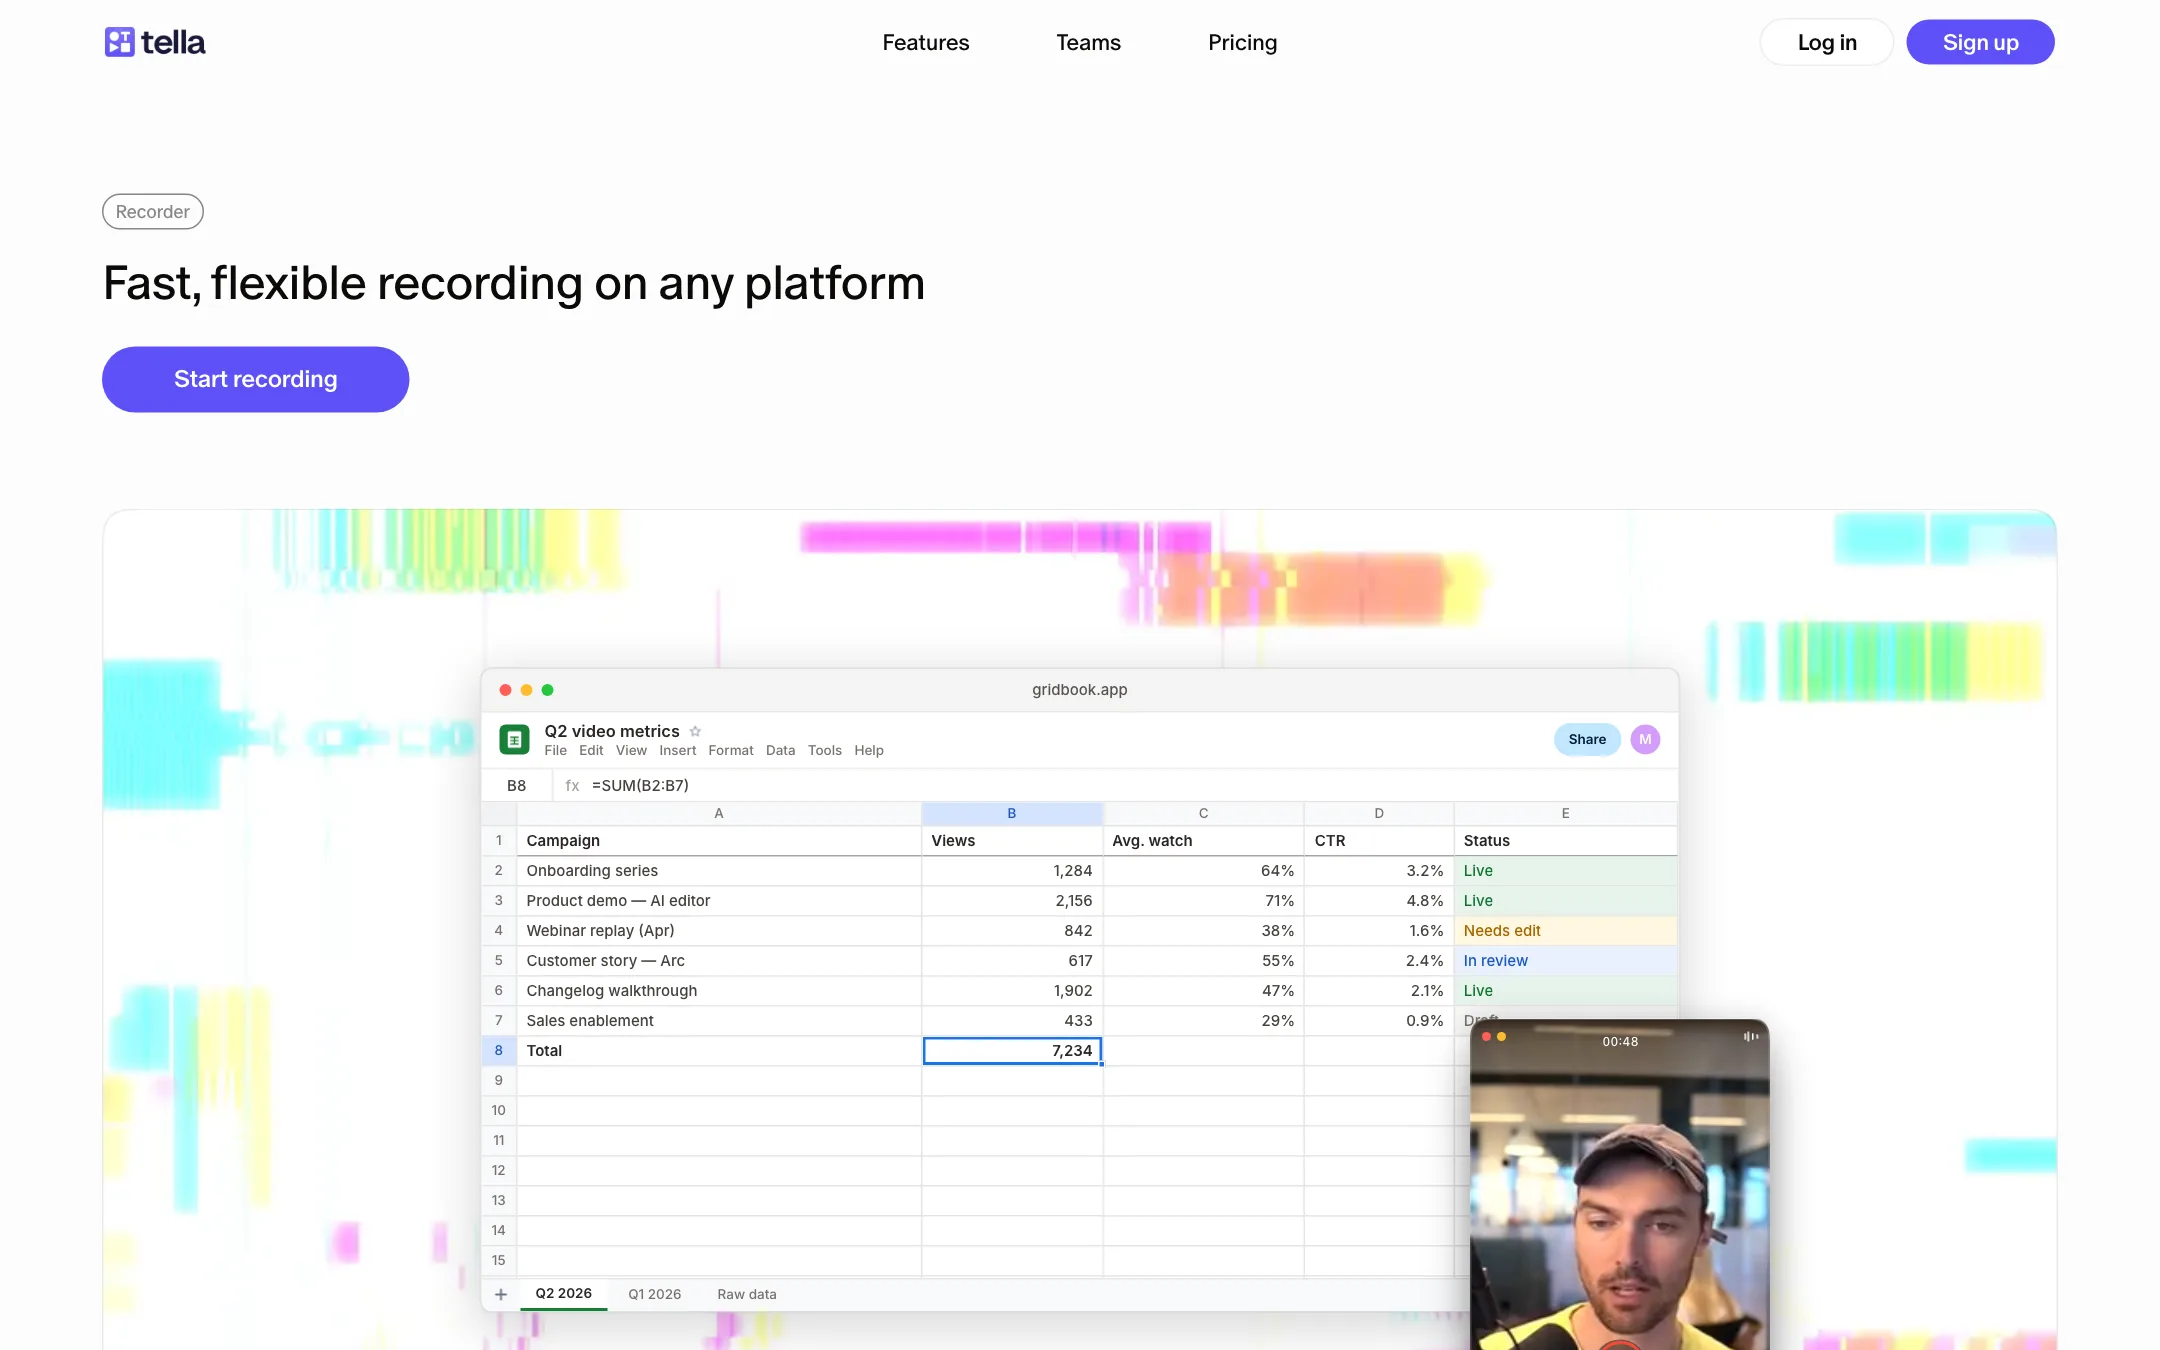Click the audio level icon on camera overlay

tap(1751, 1037)
